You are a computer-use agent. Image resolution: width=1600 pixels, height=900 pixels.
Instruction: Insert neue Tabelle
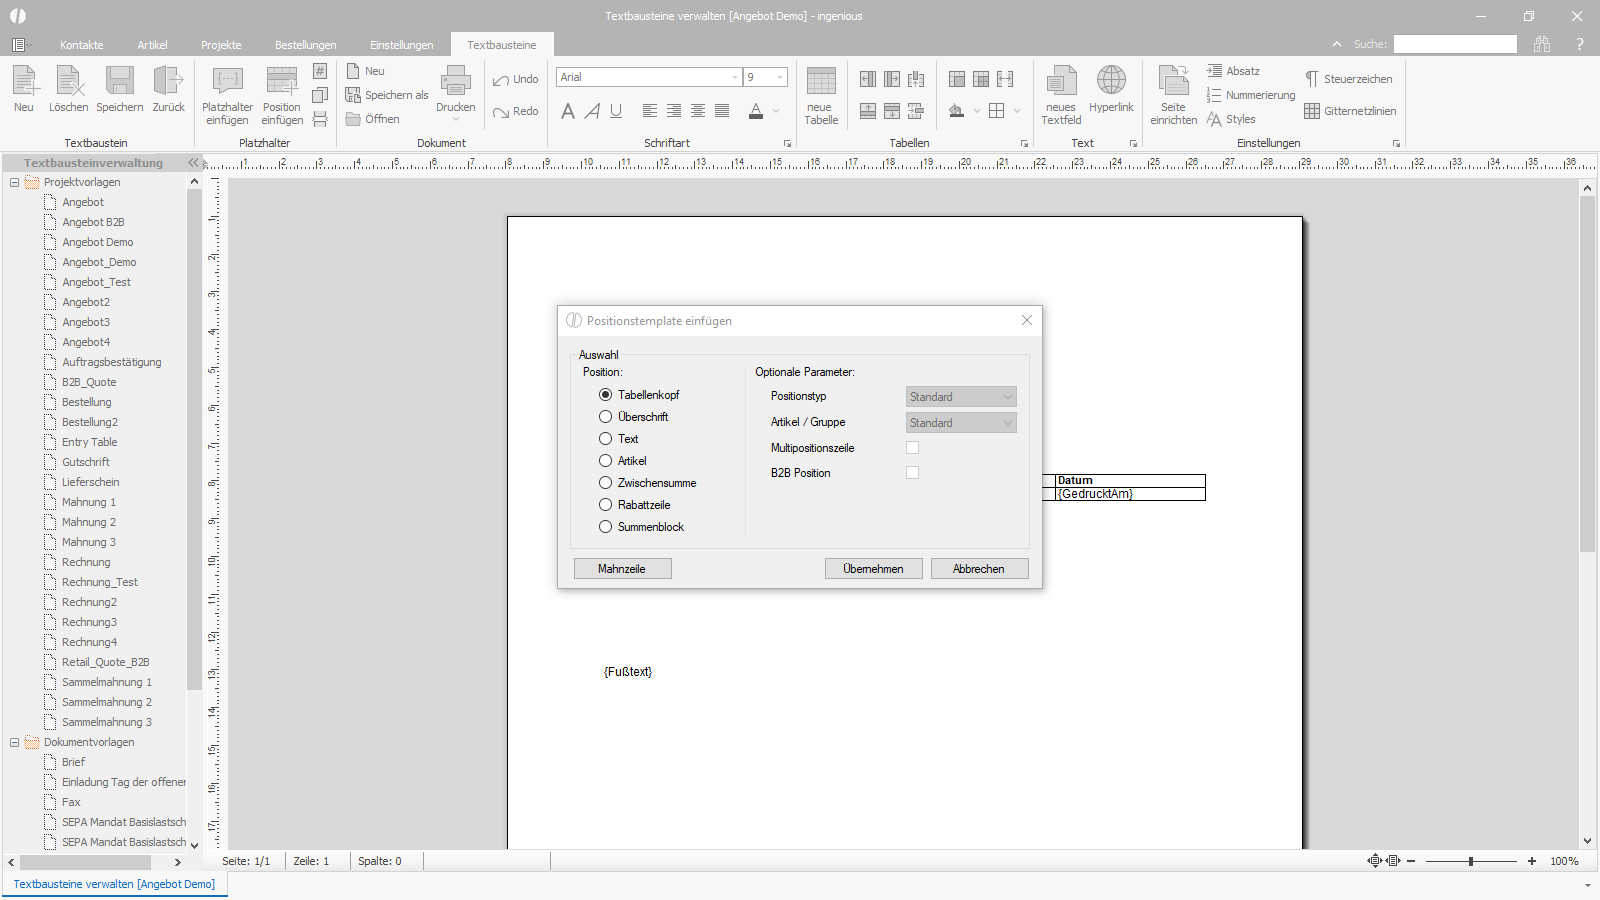pos(821,96)
